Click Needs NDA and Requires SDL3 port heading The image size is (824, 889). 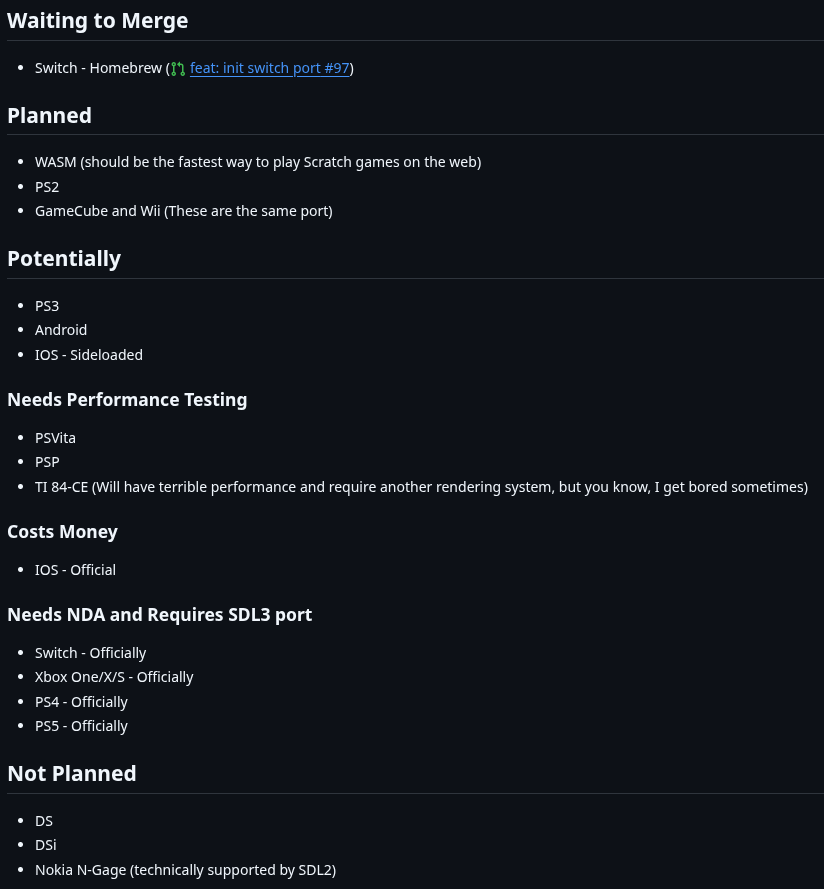(159, 615)
